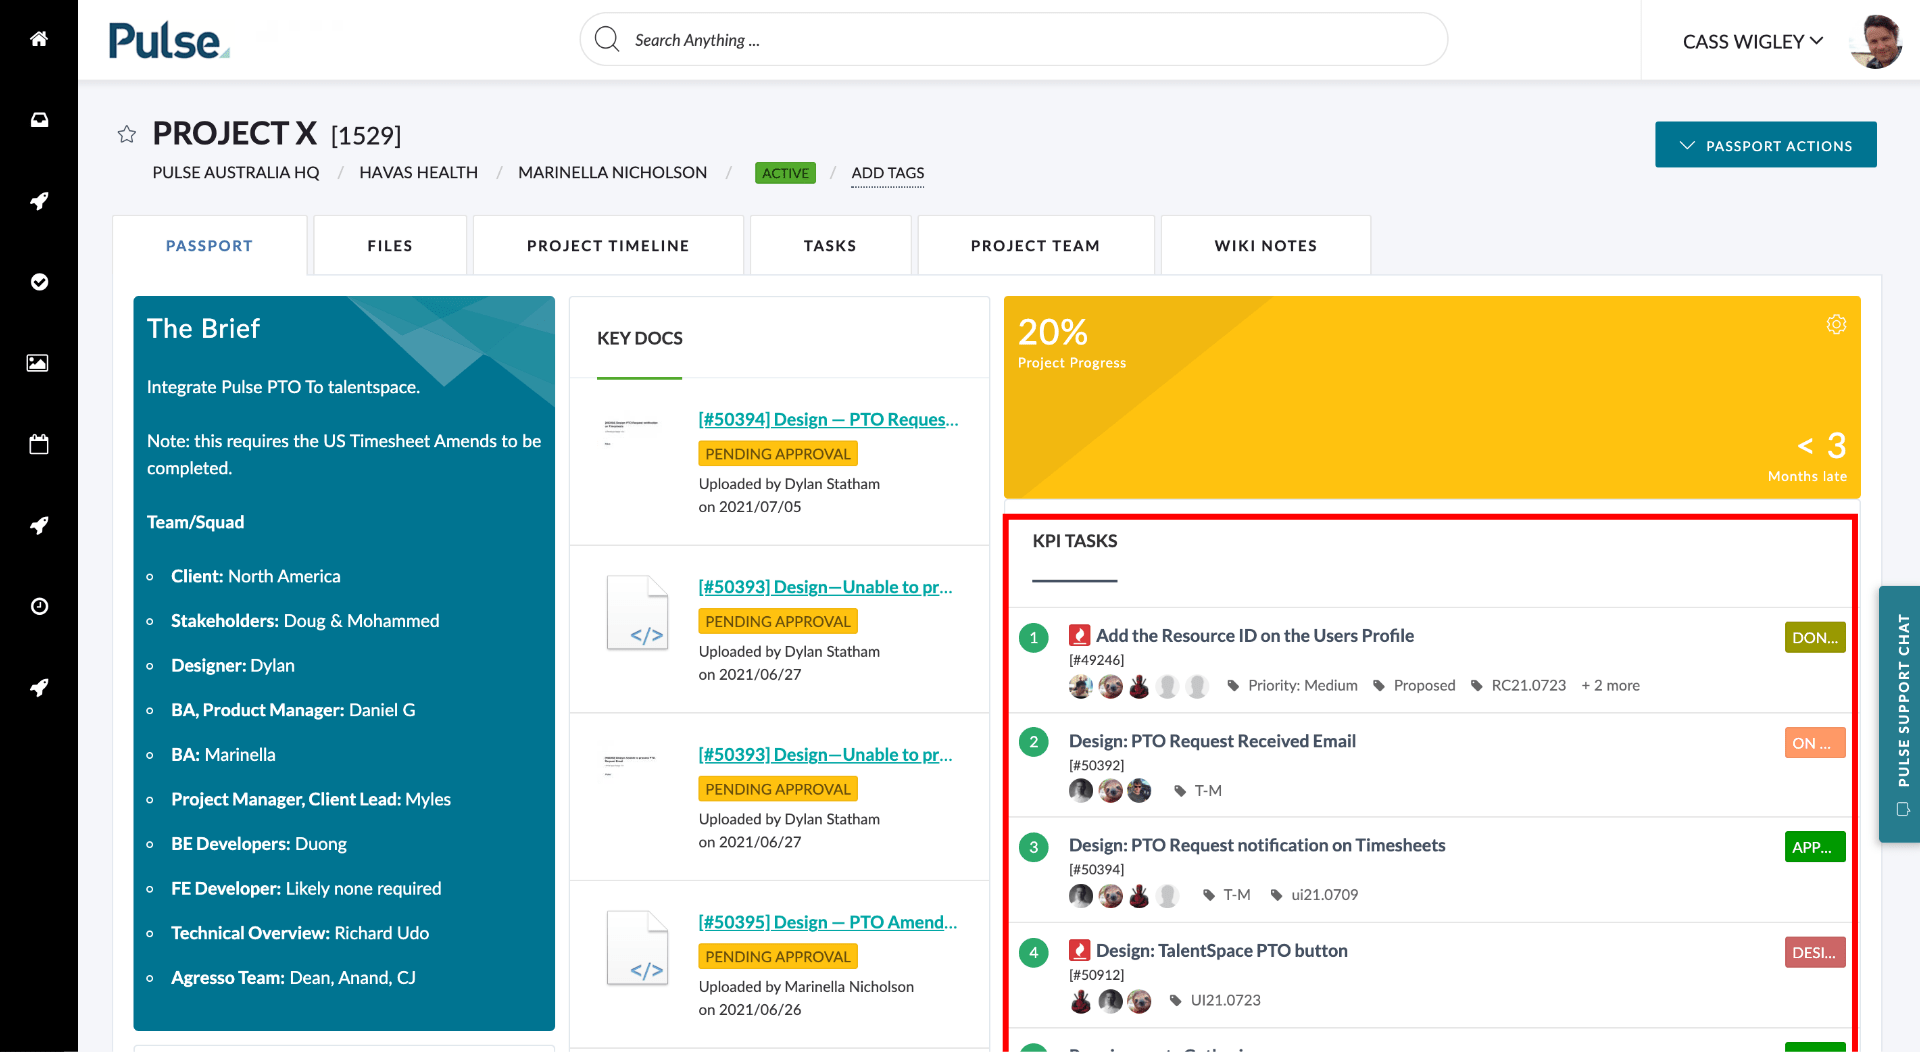The image size is (1920, 1052).
Task: Switch to the Passport tab
Action: tap(209, 245)
